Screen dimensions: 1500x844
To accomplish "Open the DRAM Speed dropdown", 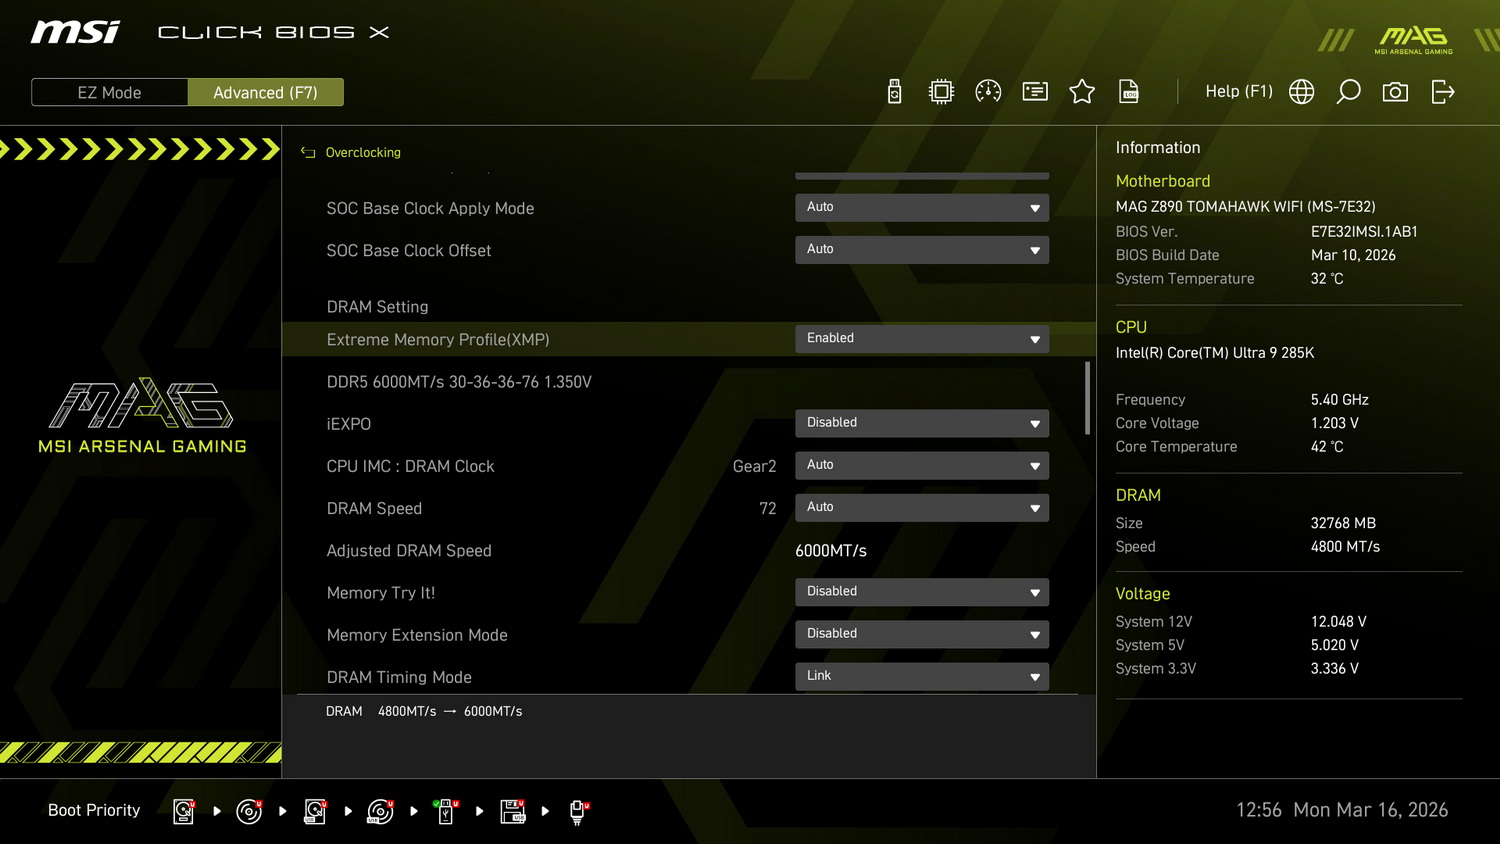I will [922, 507].
